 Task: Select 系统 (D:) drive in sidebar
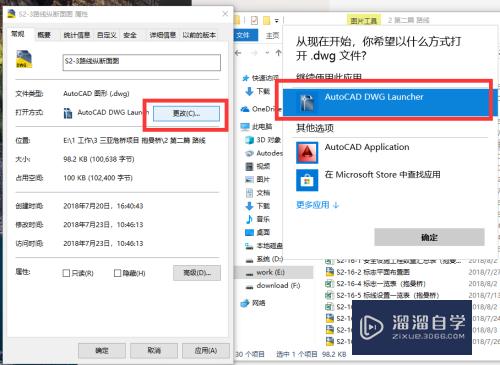click(x=264, y=259)
